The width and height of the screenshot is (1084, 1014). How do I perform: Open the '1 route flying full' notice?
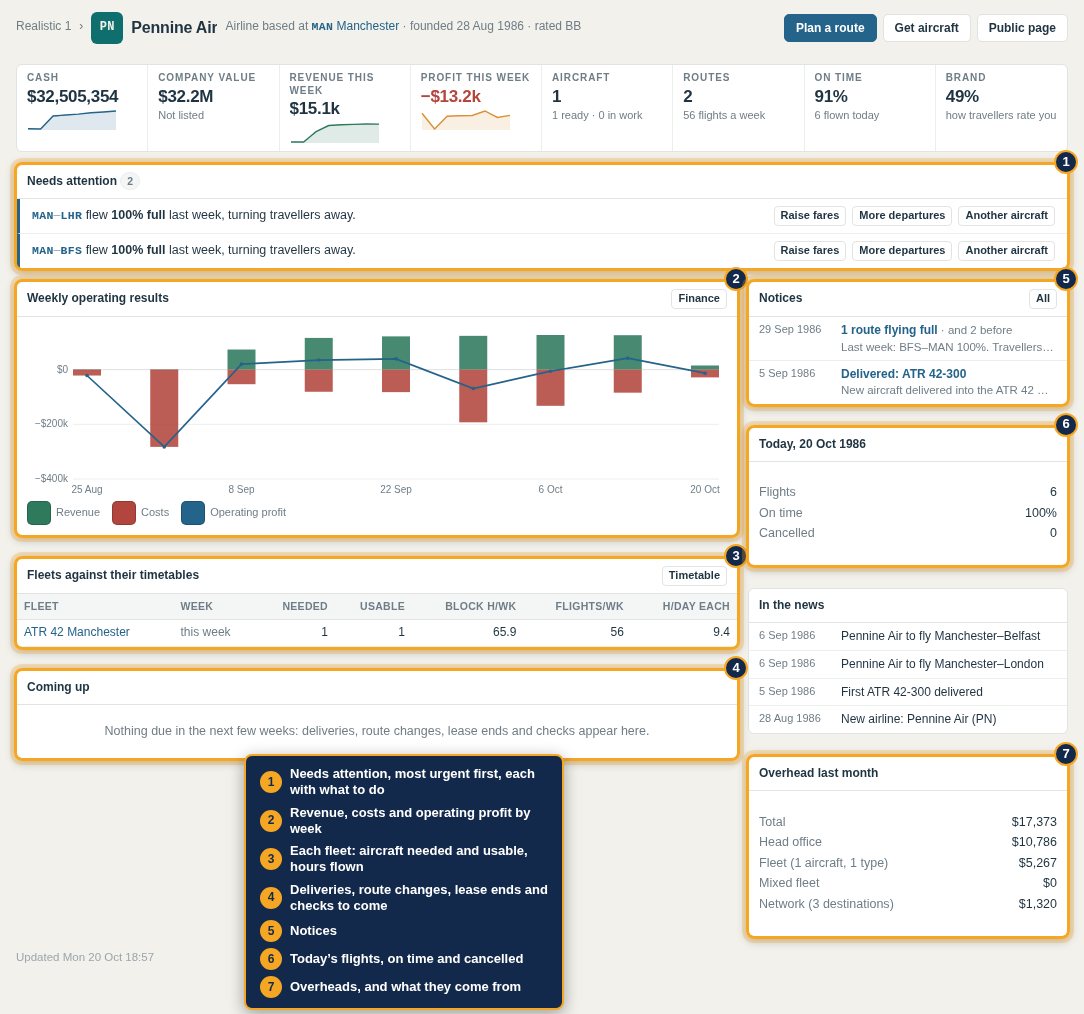[889, 330]
